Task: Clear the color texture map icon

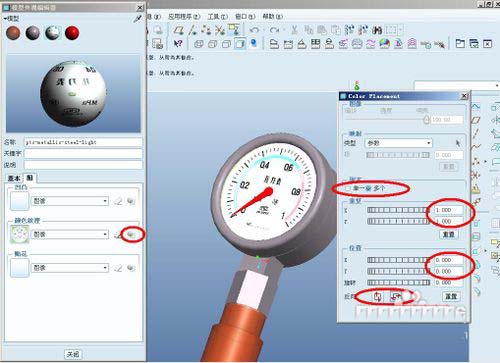Action: (x=118, y=235)
